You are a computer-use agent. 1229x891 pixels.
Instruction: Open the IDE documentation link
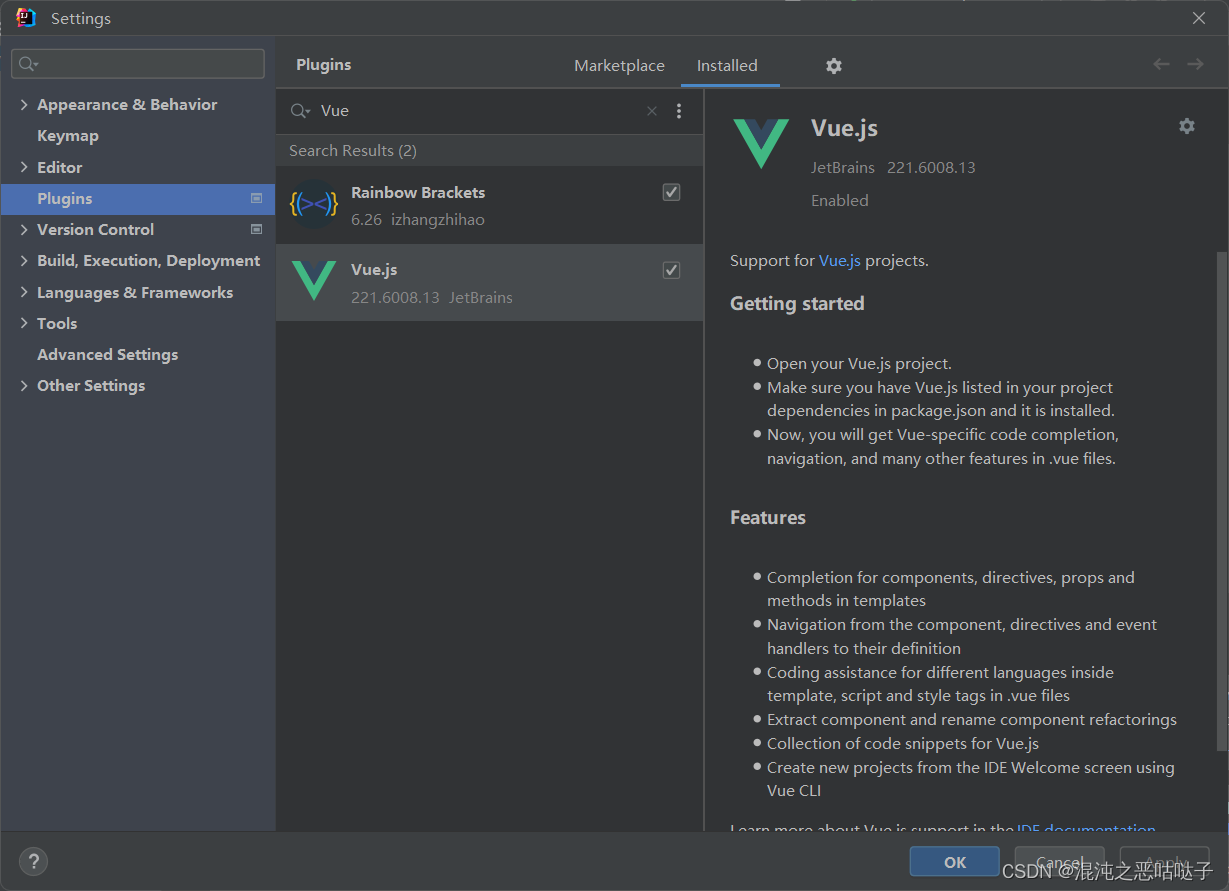click(x=1086, y=828)
